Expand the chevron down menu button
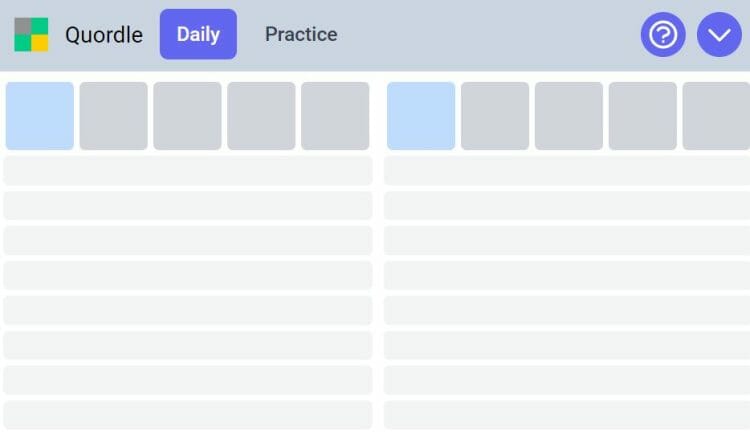 [719, 34]
